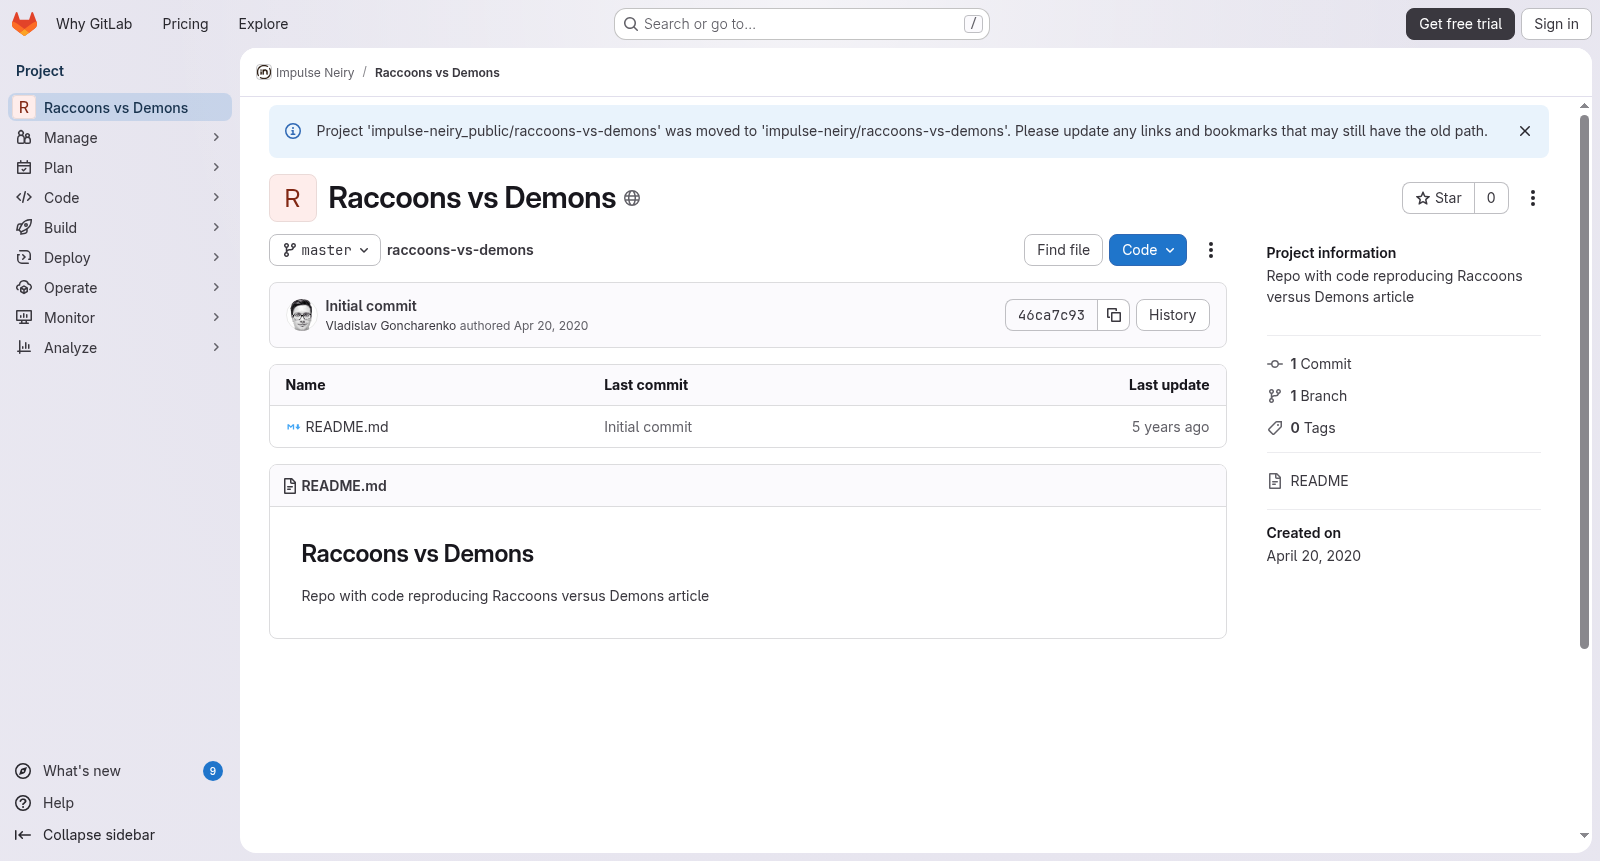Click the Find file button
This screenshot has width=1600, height=861.
1063,250
